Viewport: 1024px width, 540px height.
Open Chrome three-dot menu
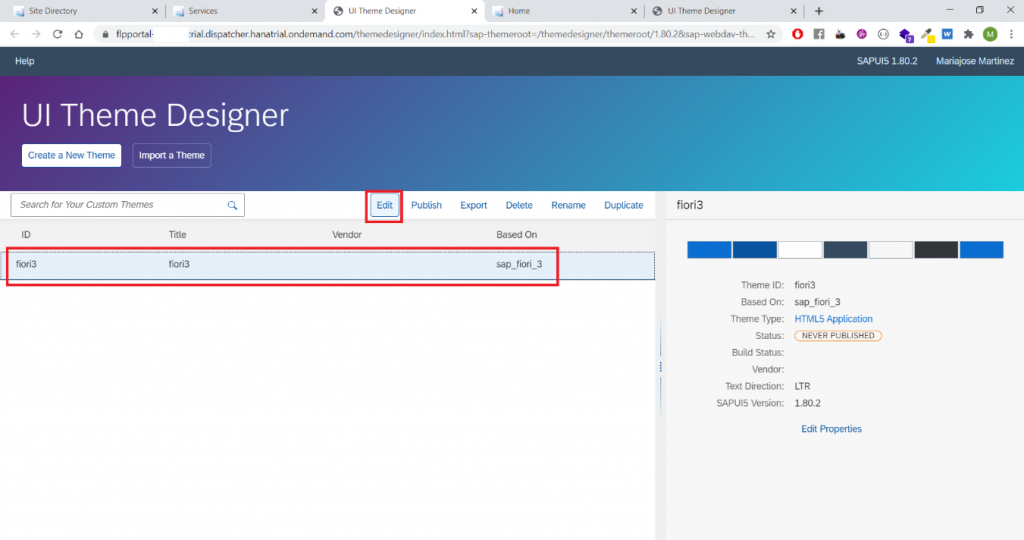1011,34
